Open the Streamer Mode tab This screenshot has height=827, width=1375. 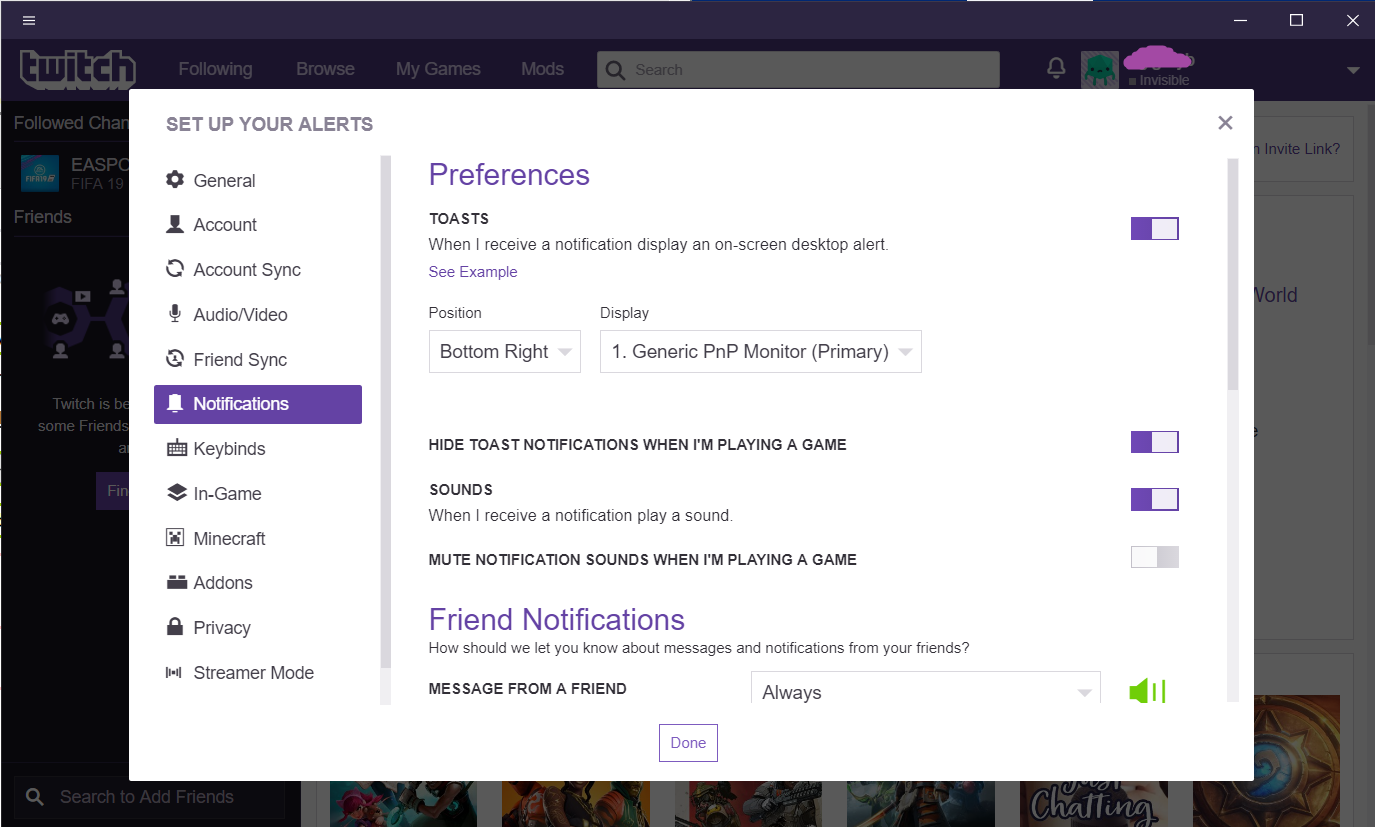pyautogui.click(x=258, y=672)
